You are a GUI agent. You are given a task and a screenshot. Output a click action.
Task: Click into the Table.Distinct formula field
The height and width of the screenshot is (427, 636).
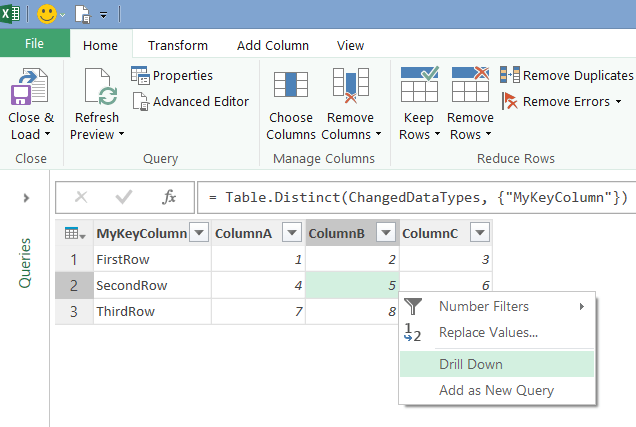[x=416, y=197]
